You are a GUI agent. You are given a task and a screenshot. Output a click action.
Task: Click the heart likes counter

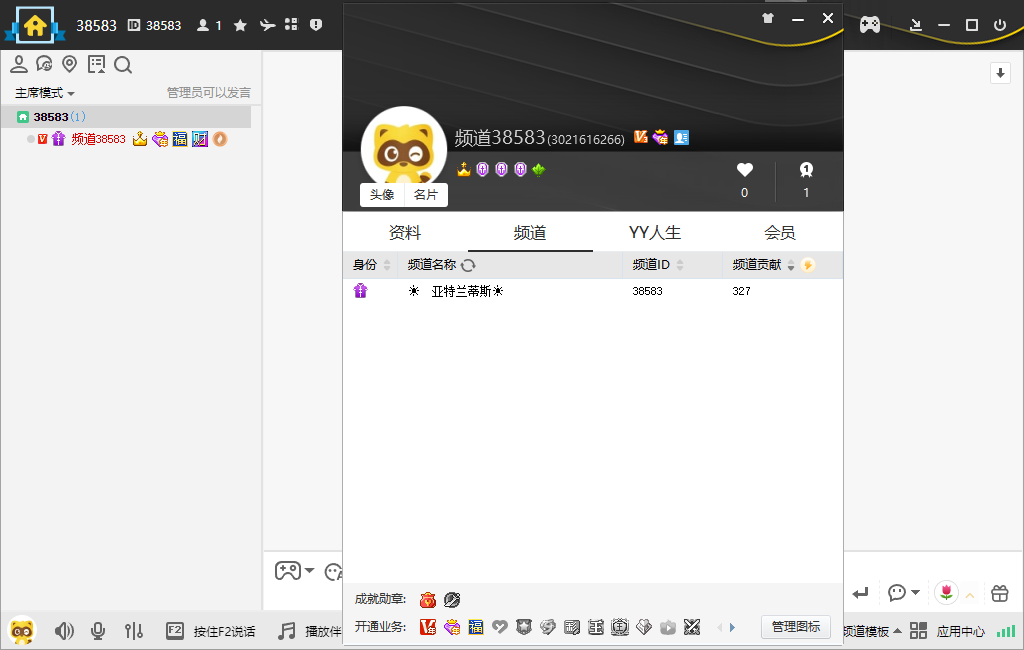click(744, 180)
